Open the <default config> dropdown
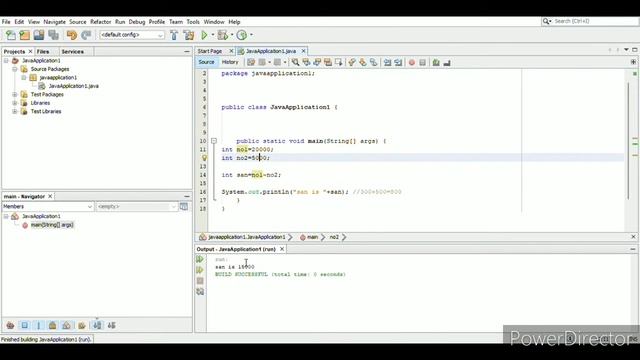The height and width of the screenshot is (360, 640). [132, 35]
